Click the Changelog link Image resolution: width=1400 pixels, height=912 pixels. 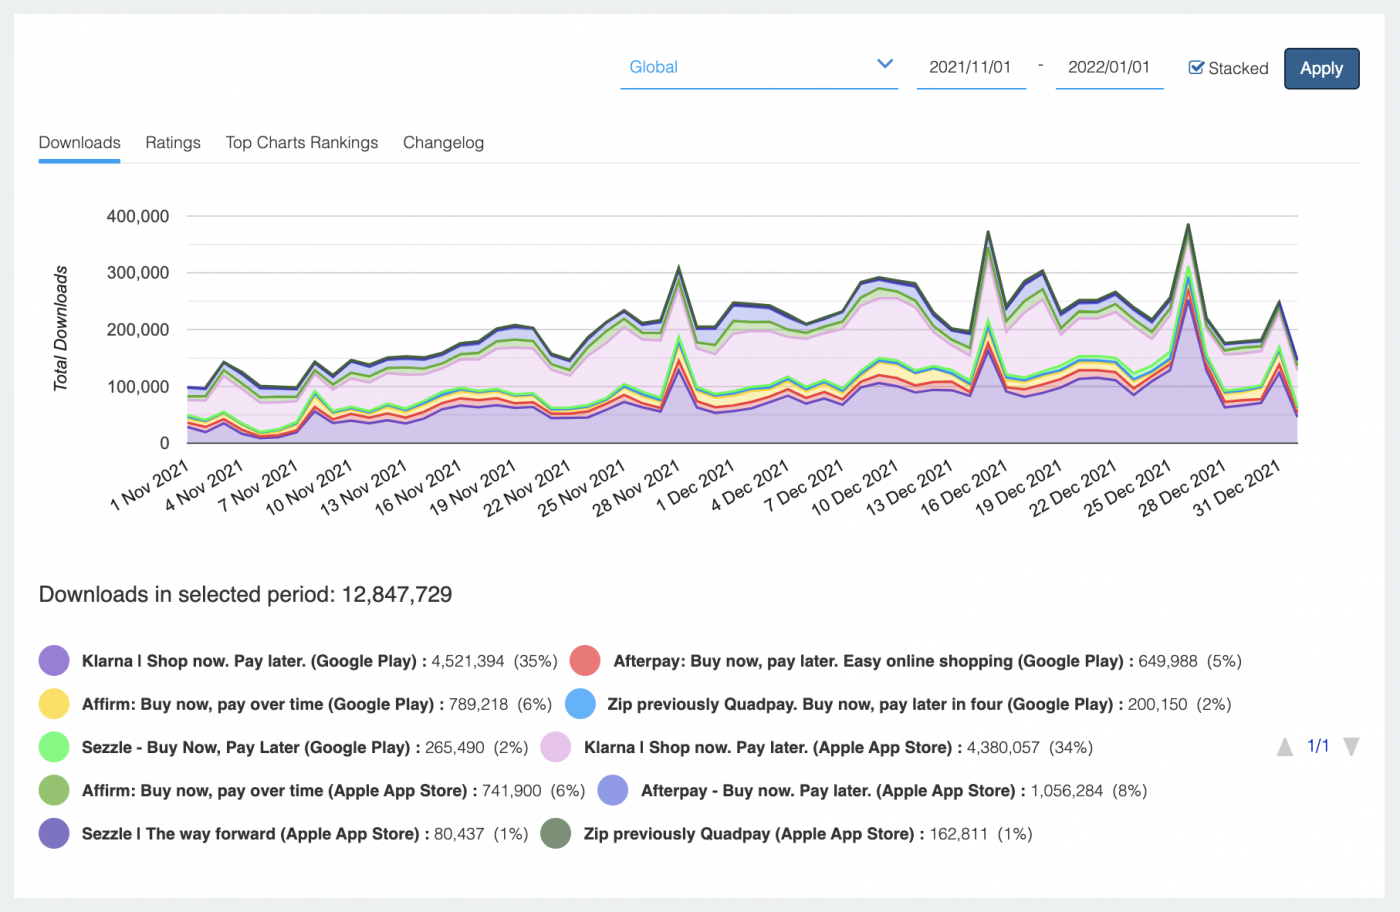(x=443, y=142)
